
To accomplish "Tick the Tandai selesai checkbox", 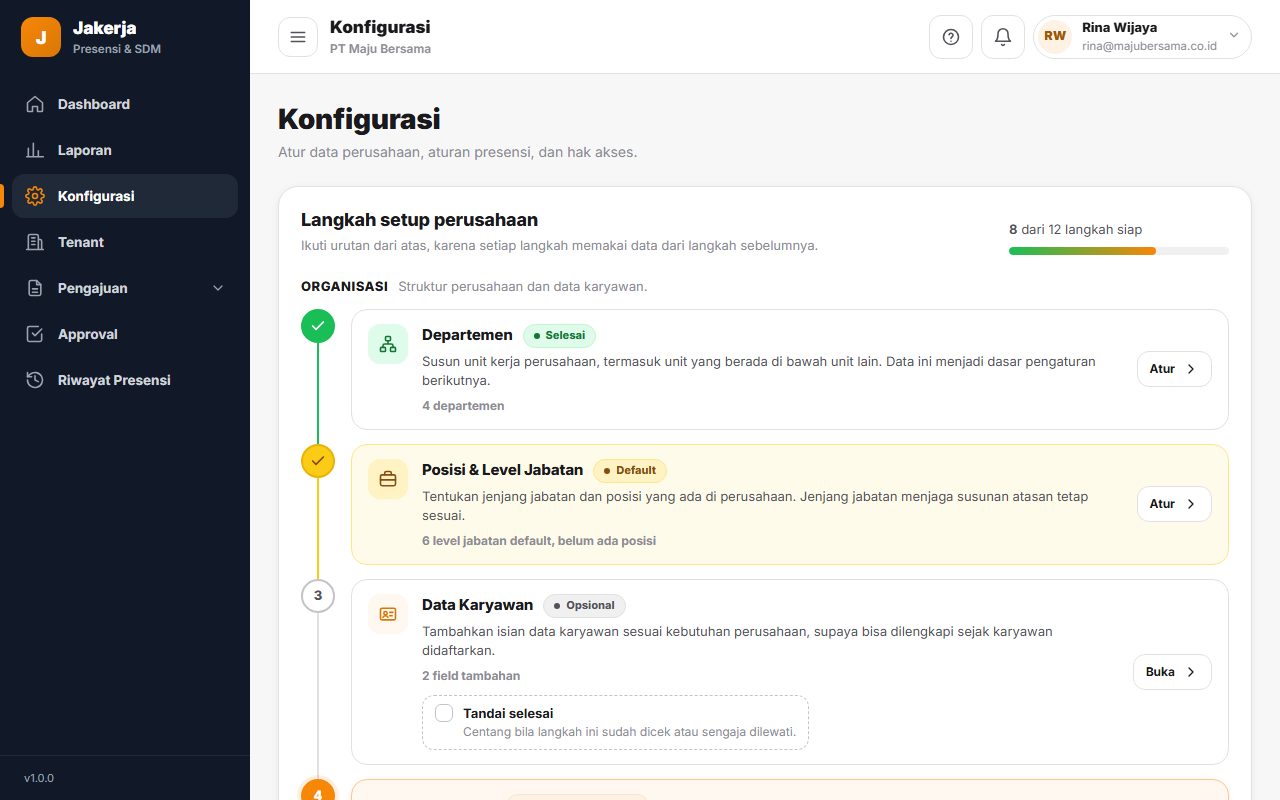I will (444, 713).
